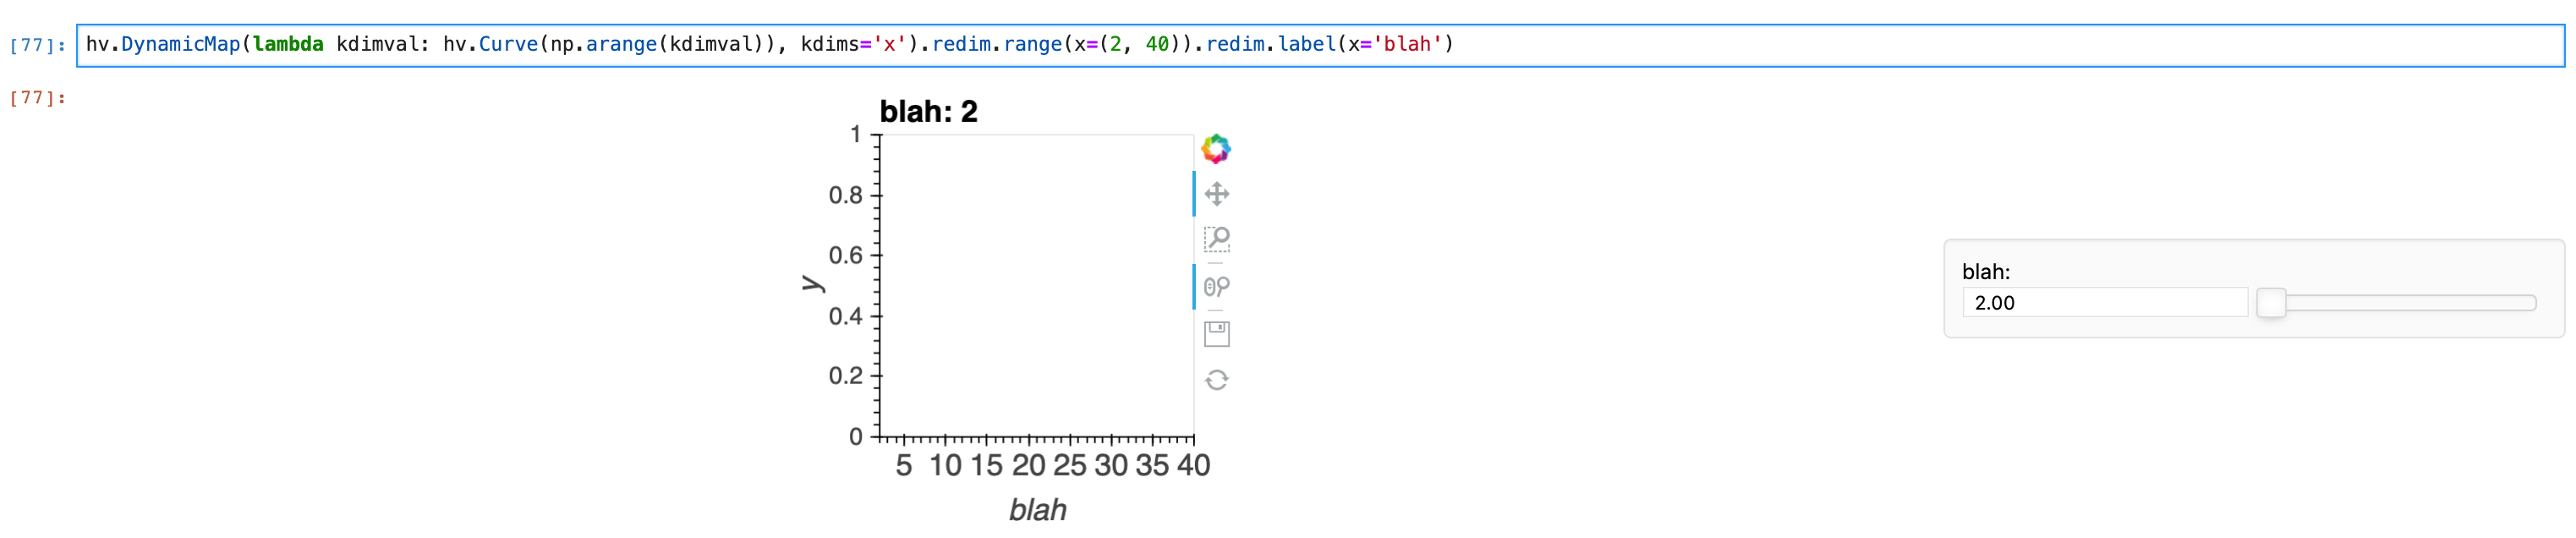The height and width of the screenshot is (538, 2576).
Task: Toggle off the active Pan tool
Action: pyautogui.click(x=1218, y=193)
